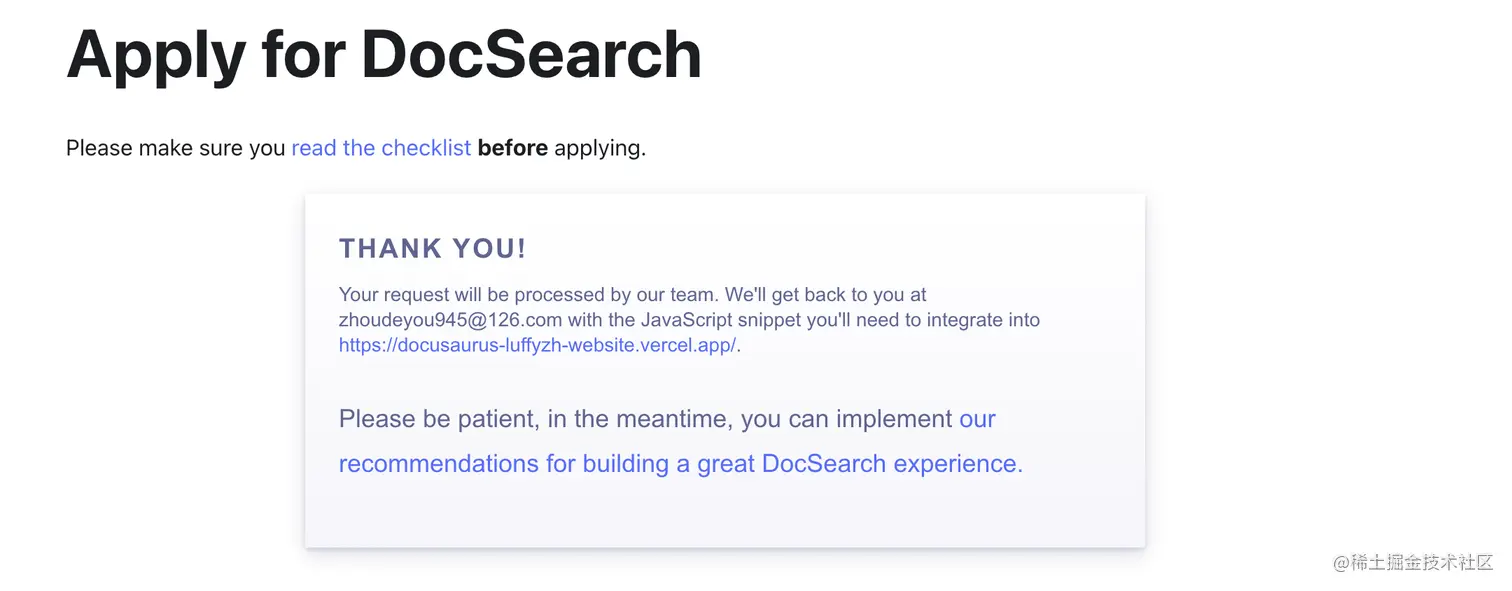Viewport: 1512px width, 591px height.
Task: Click the "our" link after "implement"
Action: 977,419
